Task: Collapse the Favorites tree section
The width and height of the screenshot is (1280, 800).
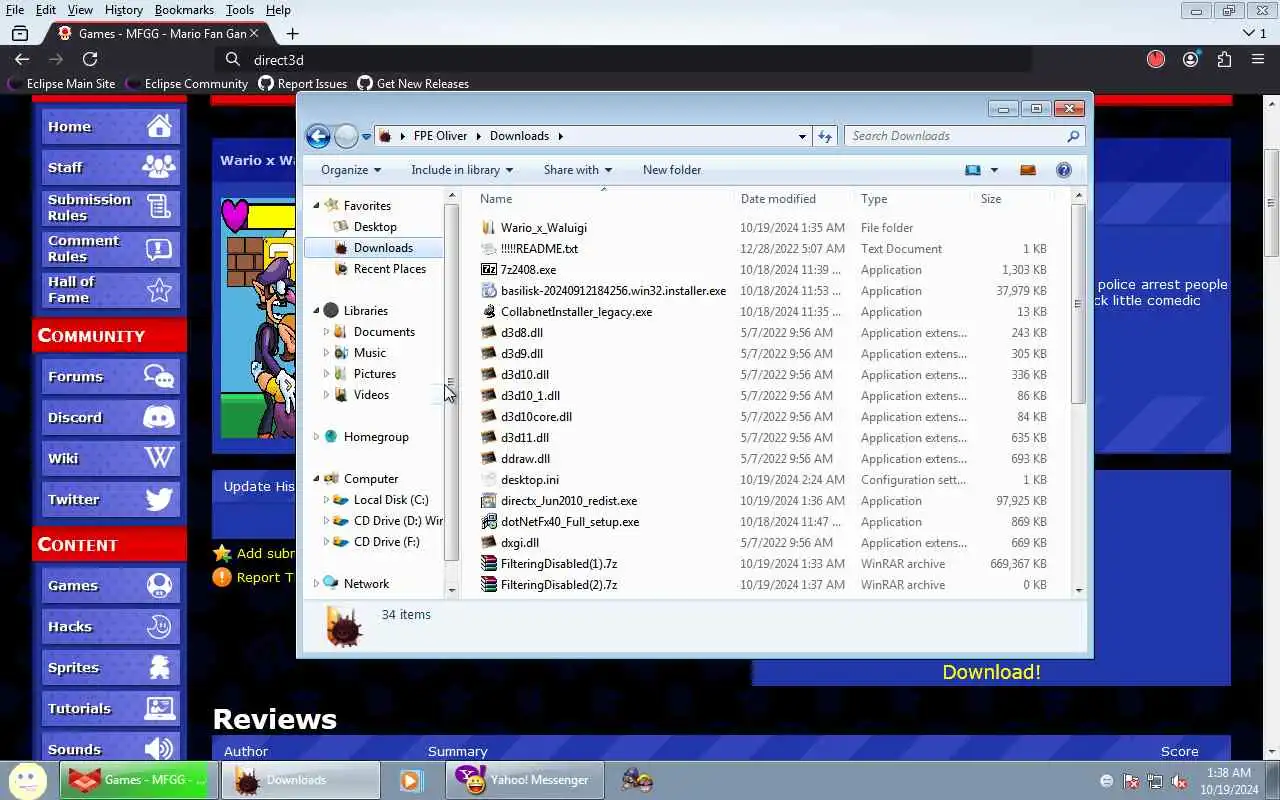Action: (317, 206)
